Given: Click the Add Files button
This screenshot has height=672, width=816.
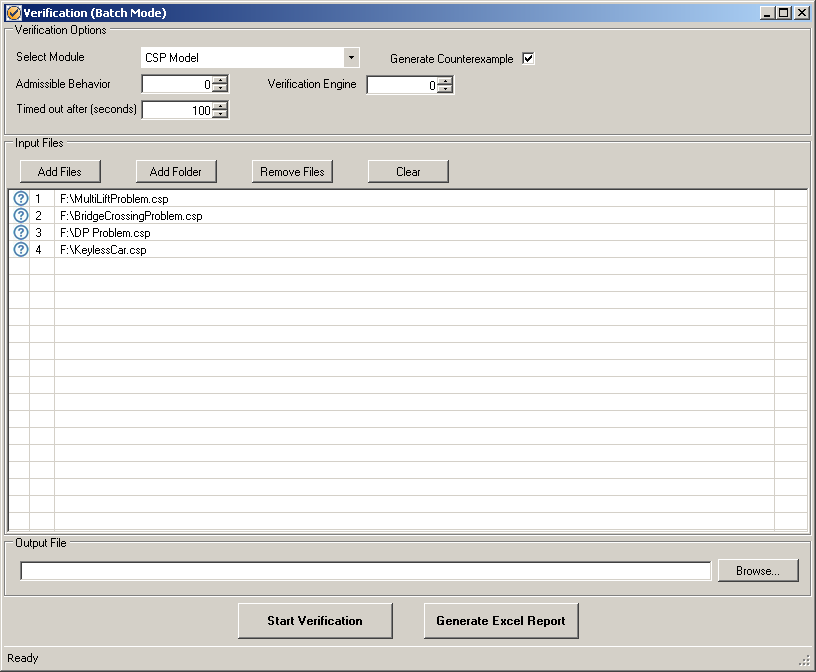Looking at the screenshot, I should [x=60, y=172].
